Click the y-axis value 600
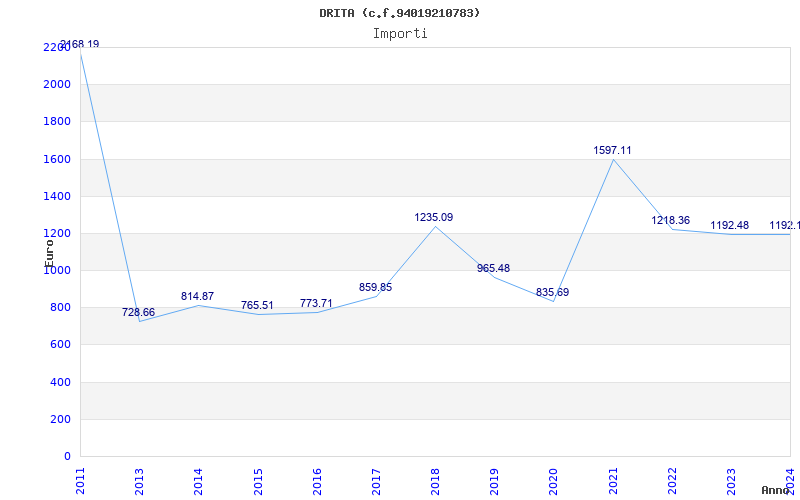The image size is (800, 500). tap(61, 344)
